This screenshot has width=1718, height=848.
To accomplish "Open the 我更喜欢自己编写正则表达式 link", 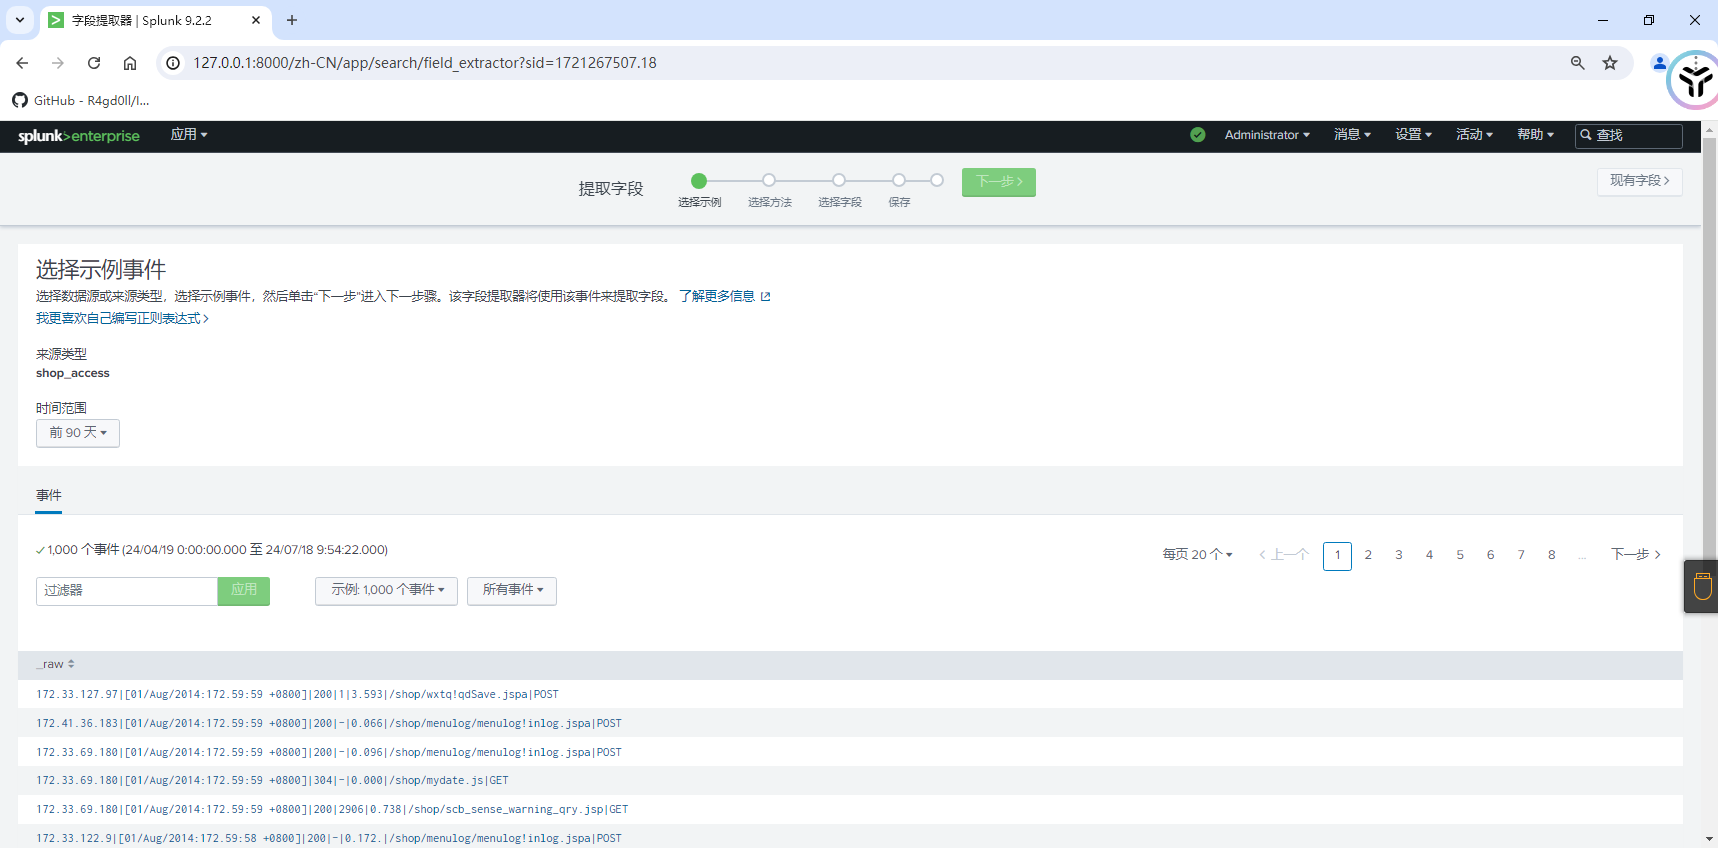I will coord(122,318).
